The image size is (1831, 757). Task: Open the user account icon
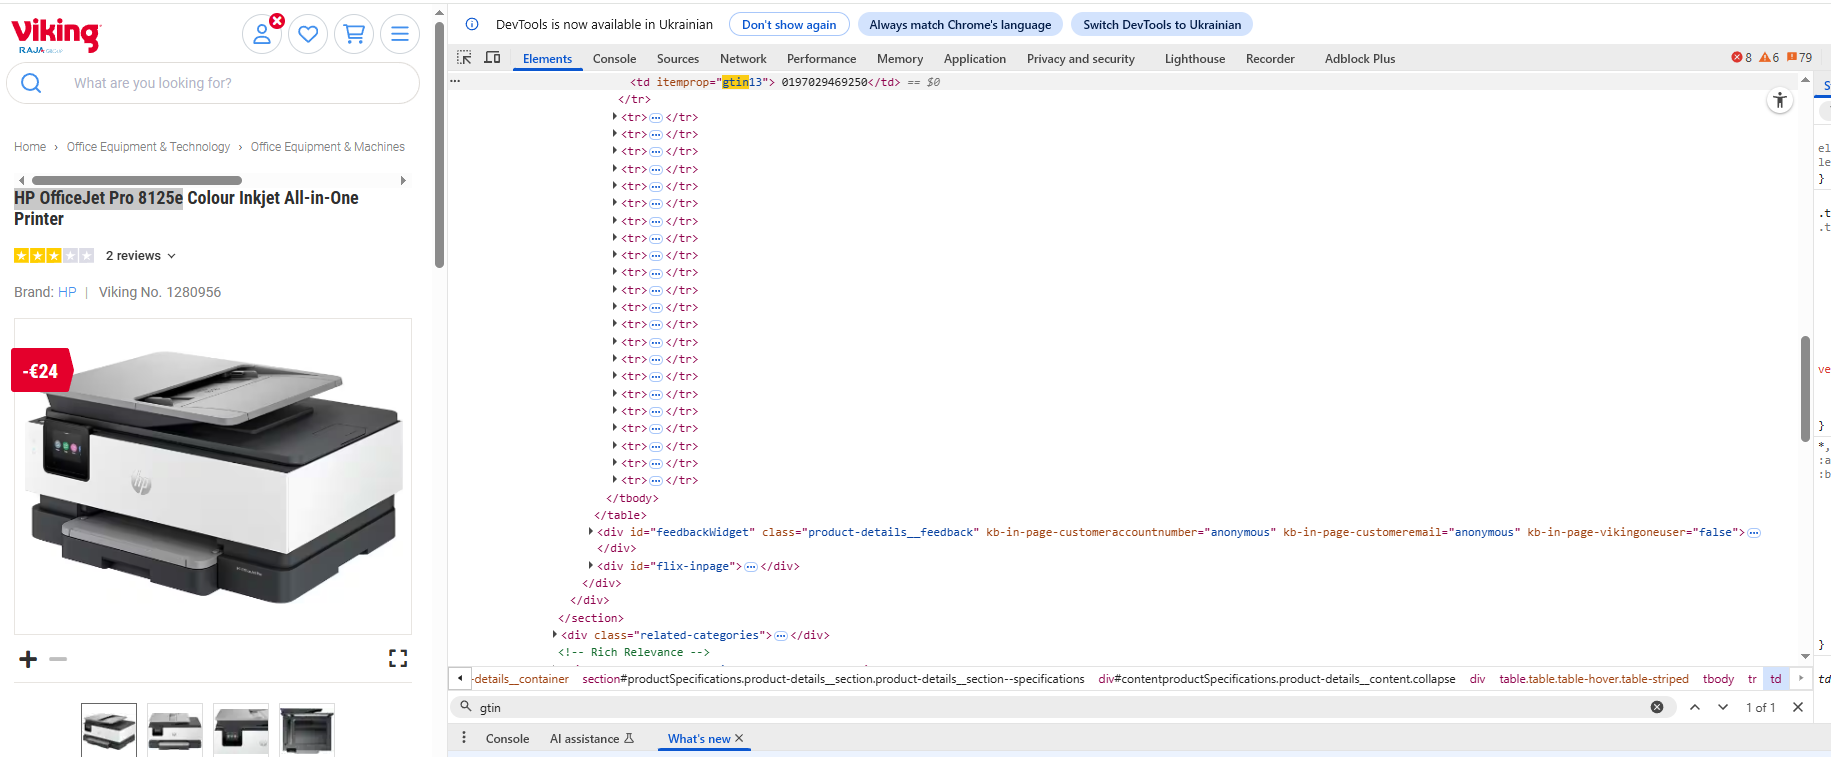[x=262, y=34]
